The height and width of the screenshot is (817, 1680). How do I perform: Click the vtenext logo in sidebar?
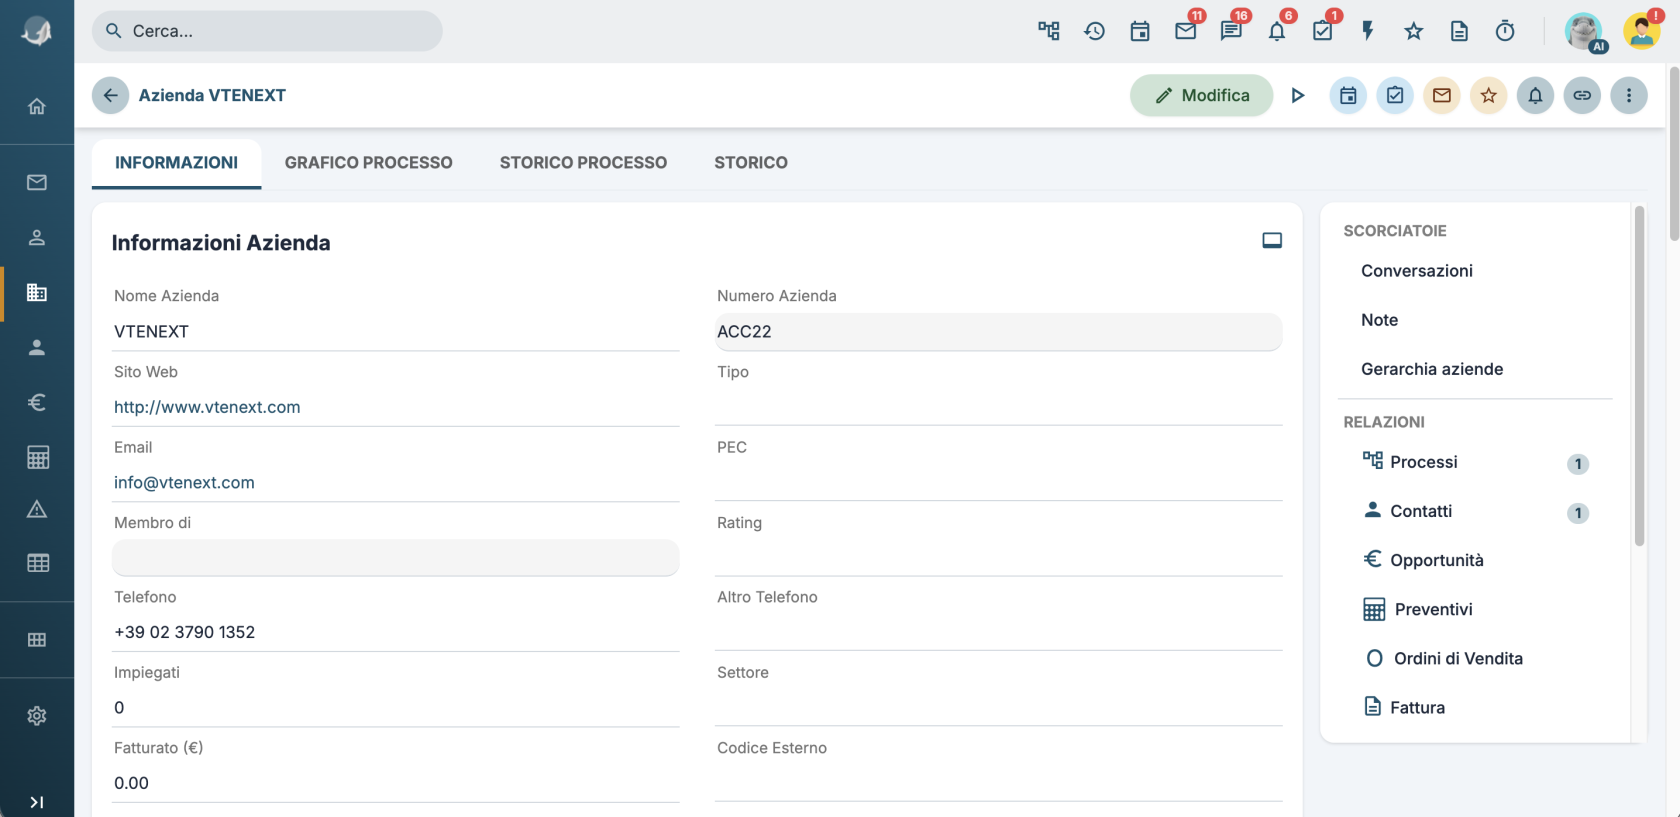point(37,31)
